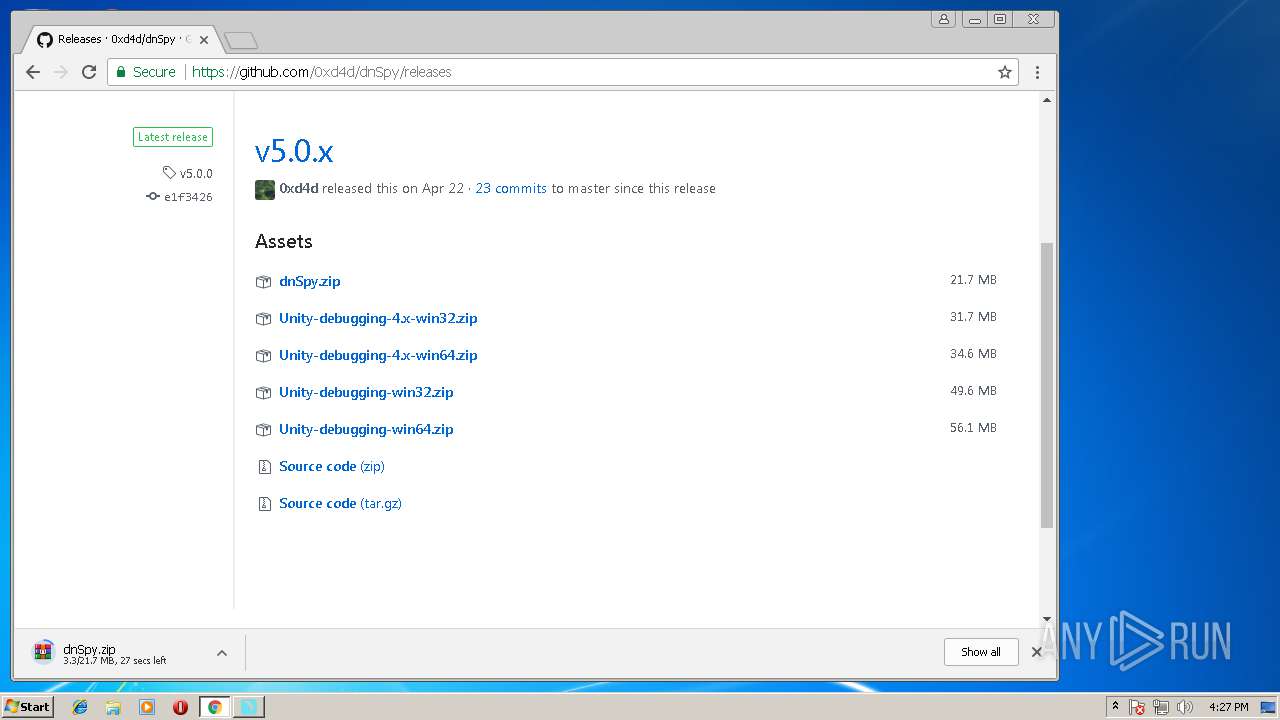Open the dnSpy.zip download in the download bar

[115, 653]
